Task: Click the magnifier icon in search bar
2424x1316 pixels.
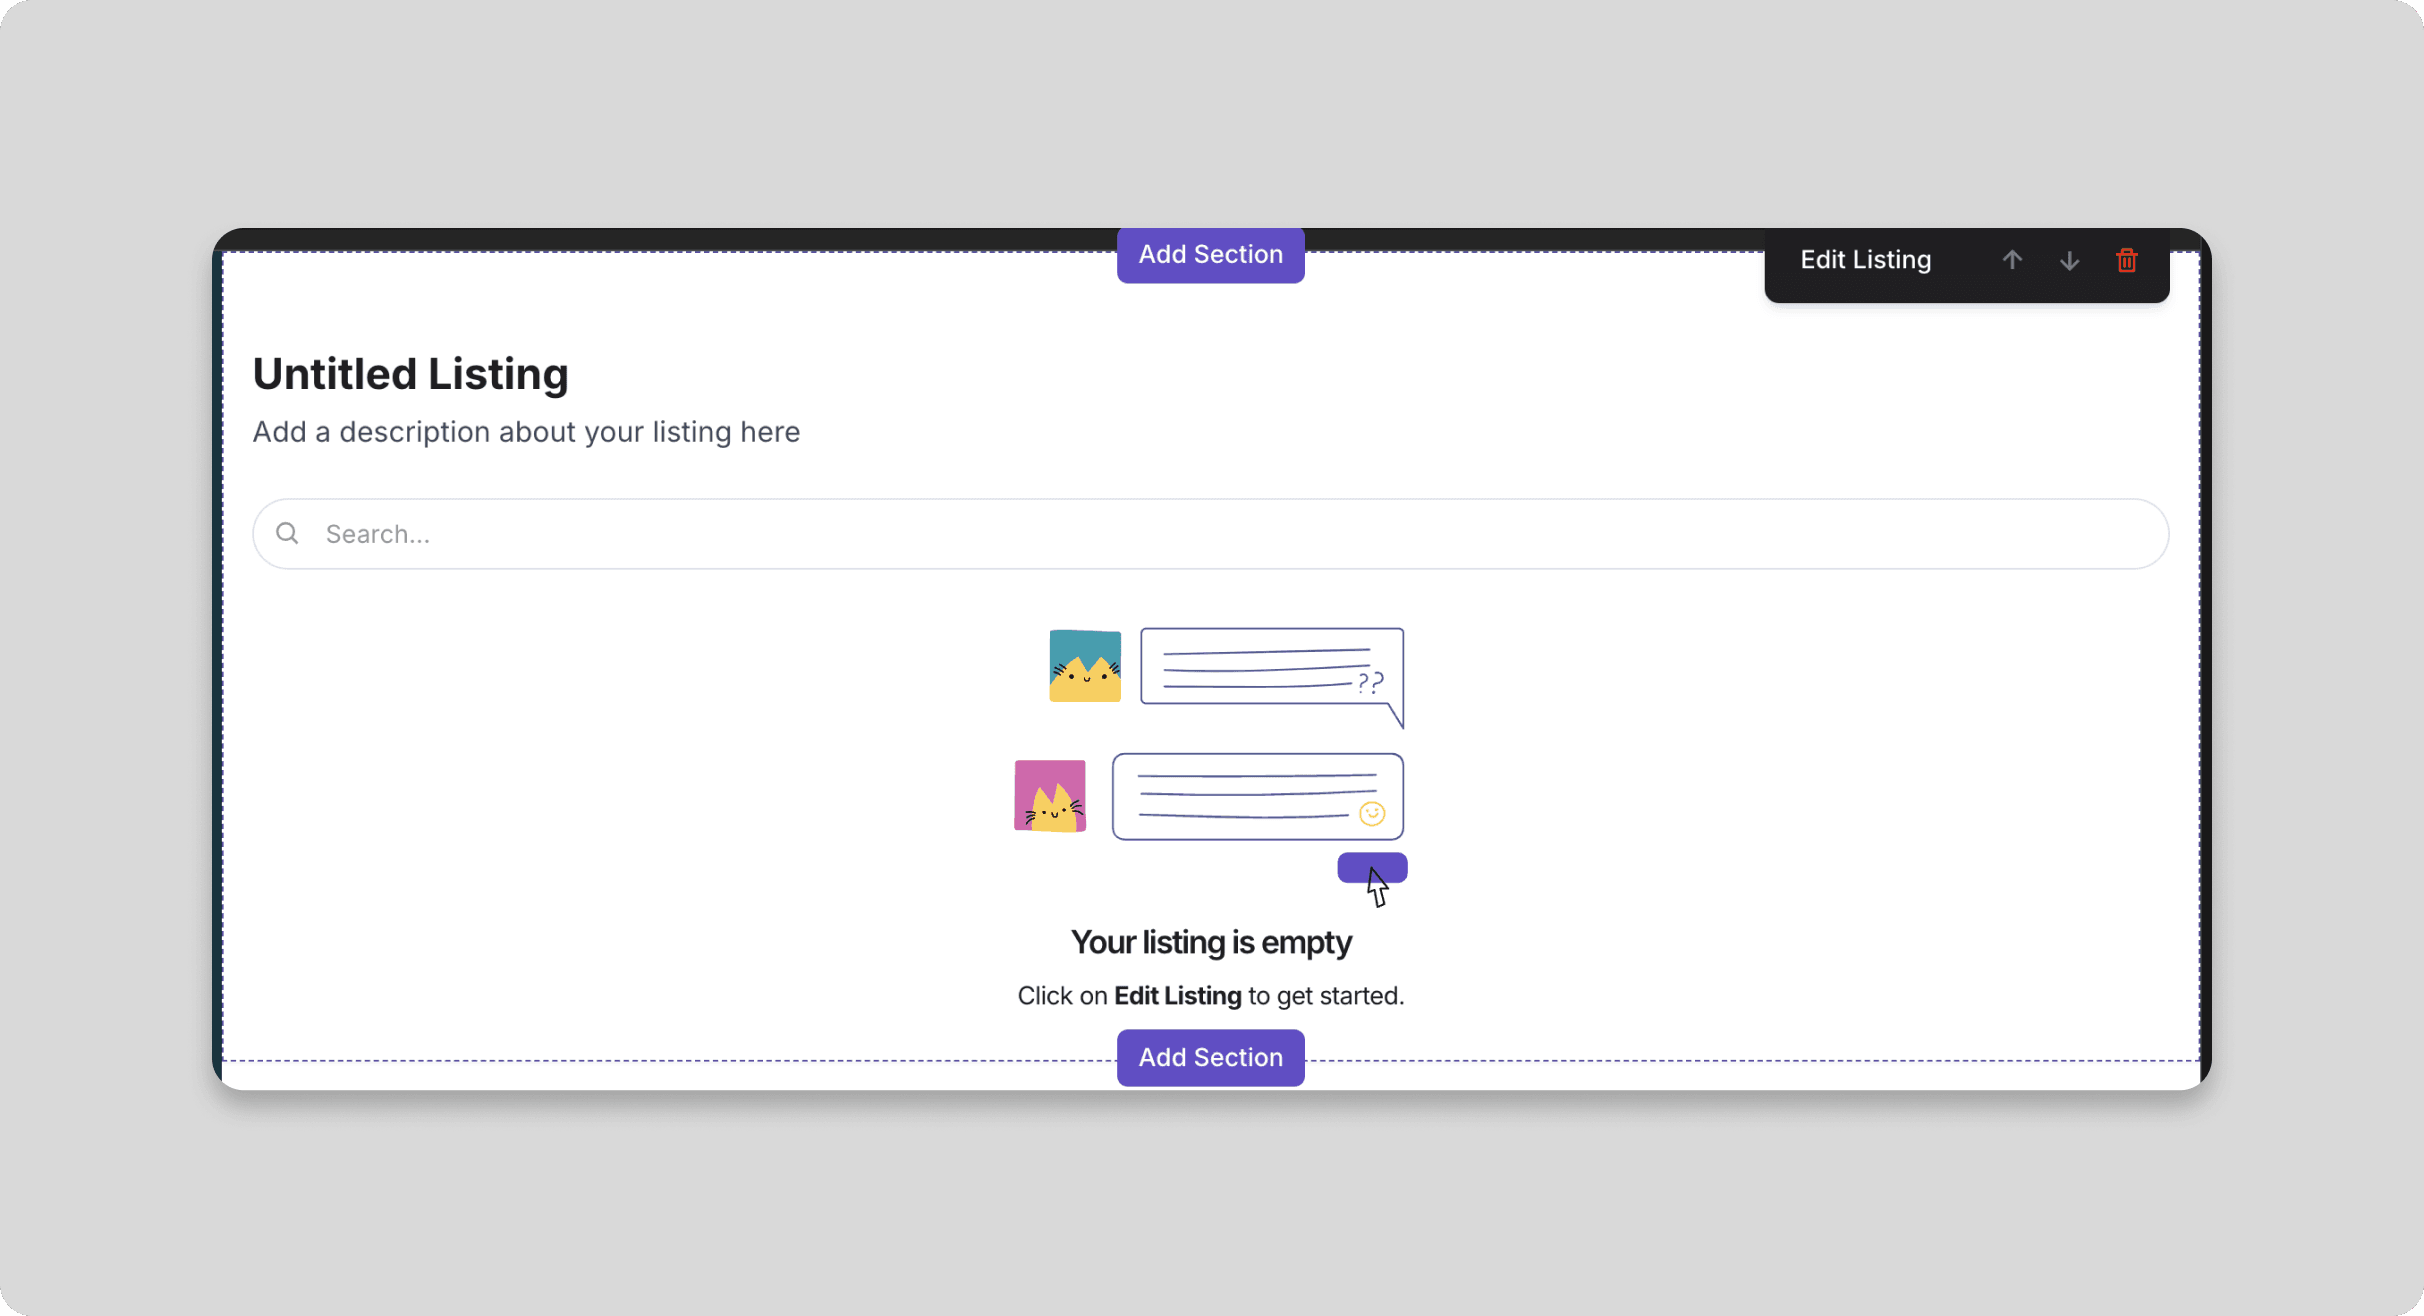Action: [287, 533]
